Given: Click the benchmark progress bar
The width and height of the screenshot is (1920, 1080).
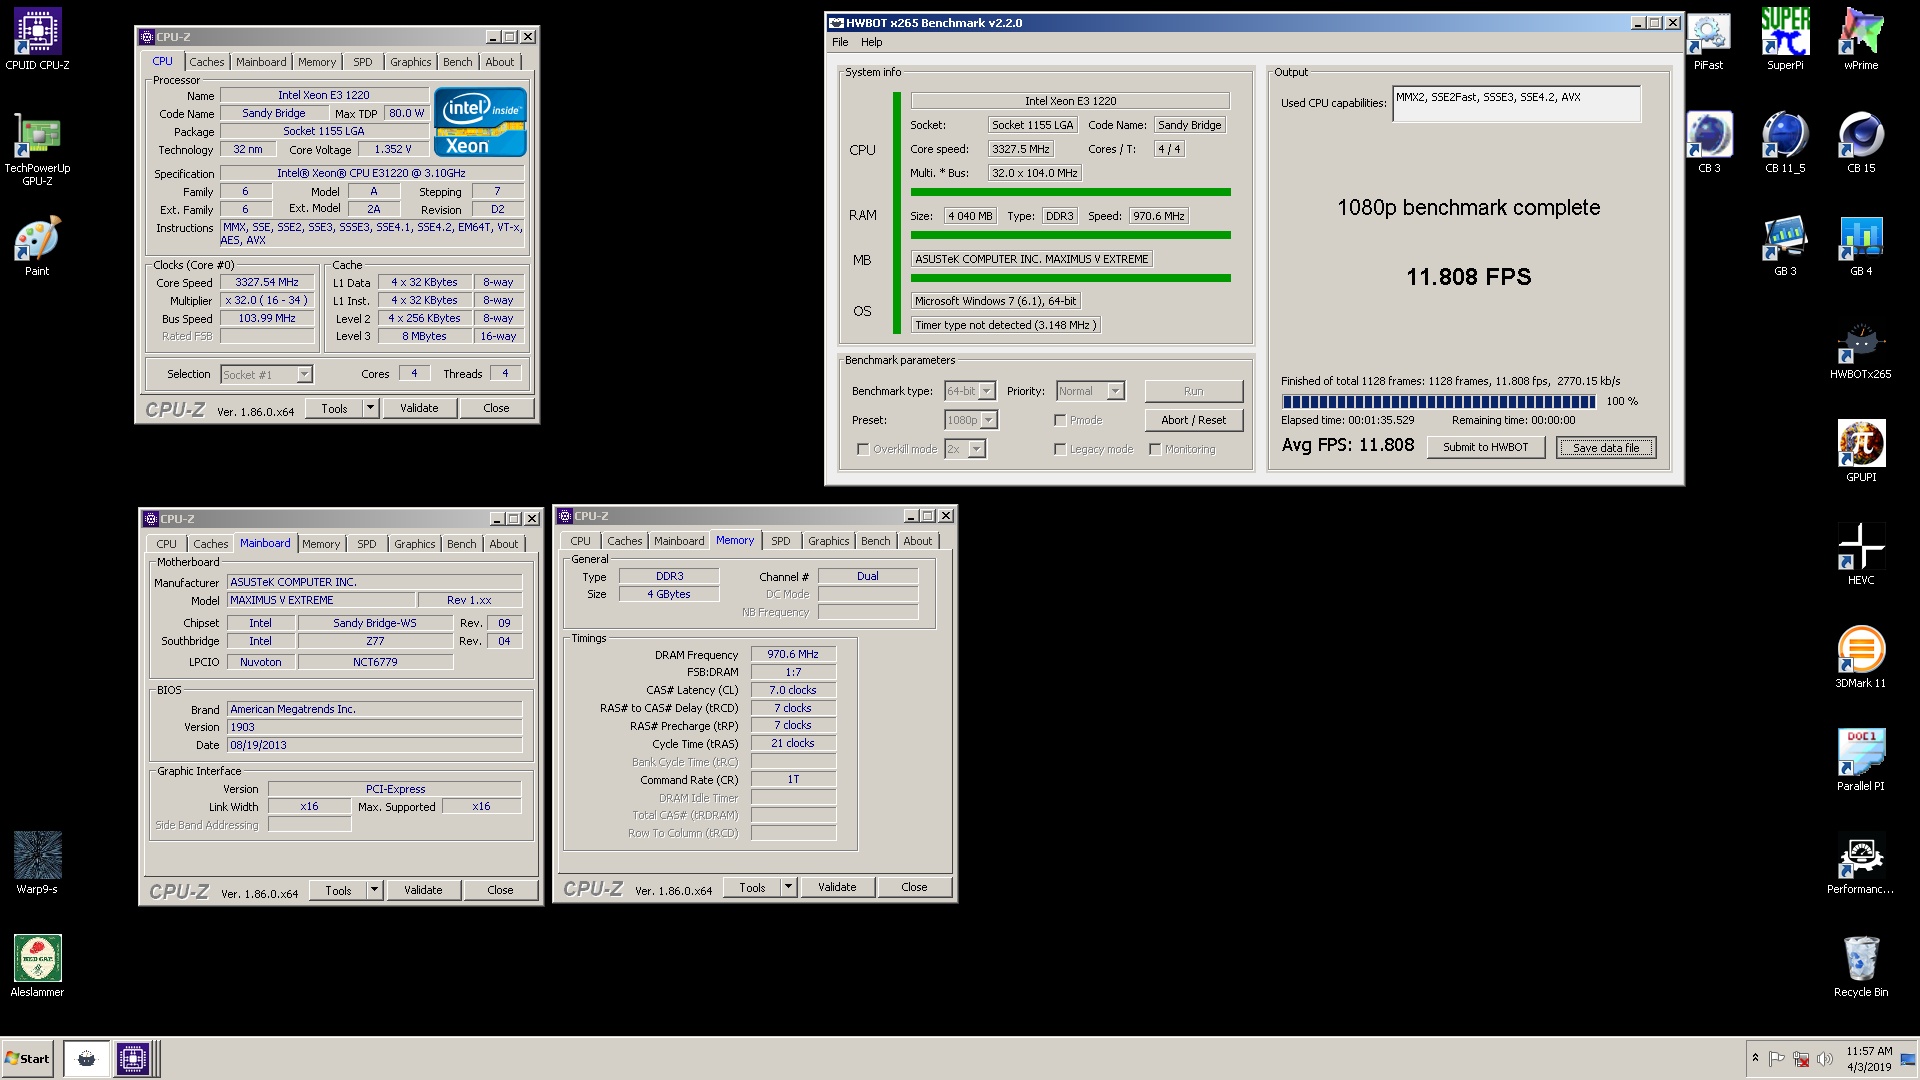Looking at the screenshot, I should click(1439, 401).
